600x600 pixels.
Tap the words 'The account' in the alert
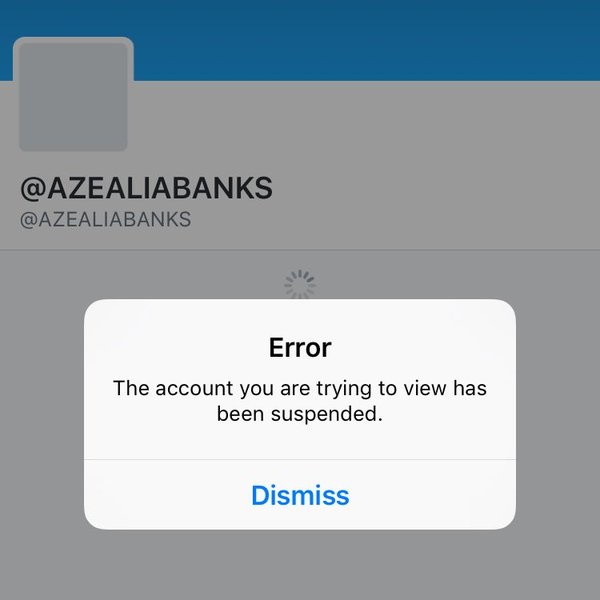click(x=173, y=388)
